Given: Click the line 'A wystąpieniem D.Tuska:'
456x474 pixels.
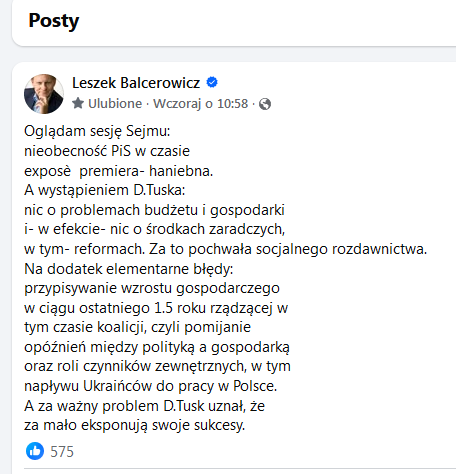Looking at the screenshot, I should [105, 190].
